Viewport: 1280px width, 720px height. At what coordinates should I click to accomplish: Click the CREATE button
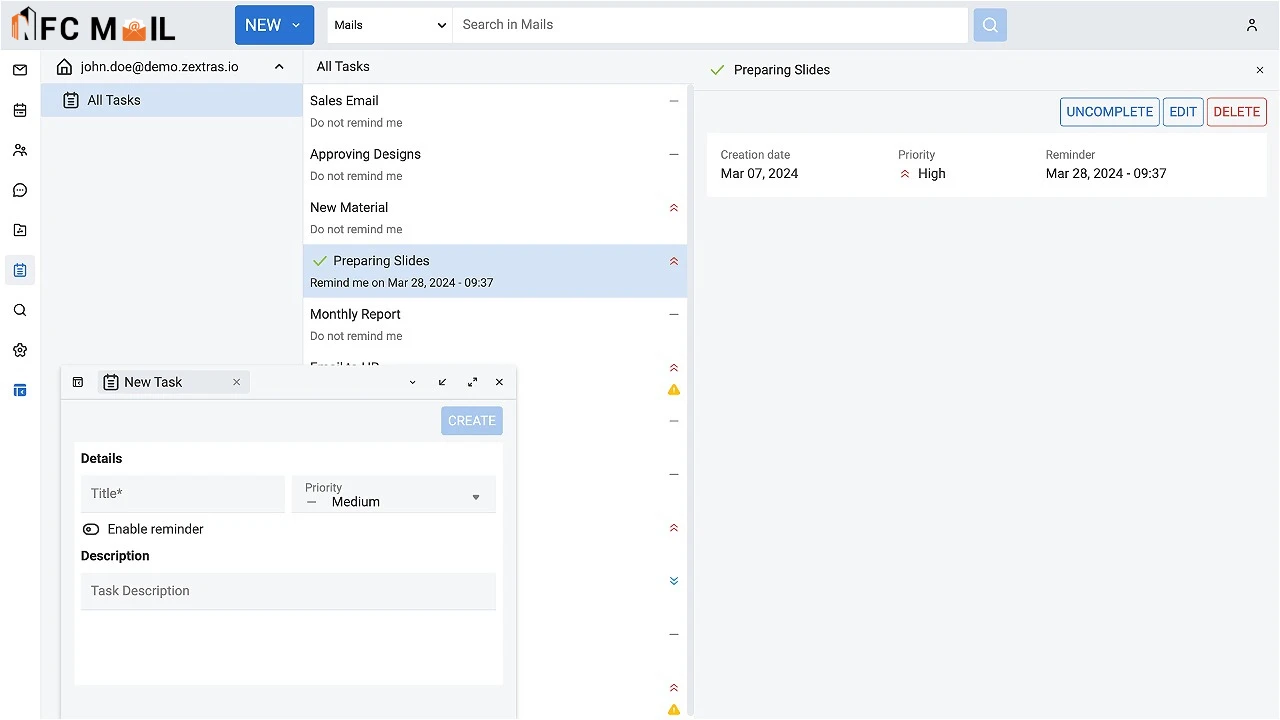pos(472,421)
